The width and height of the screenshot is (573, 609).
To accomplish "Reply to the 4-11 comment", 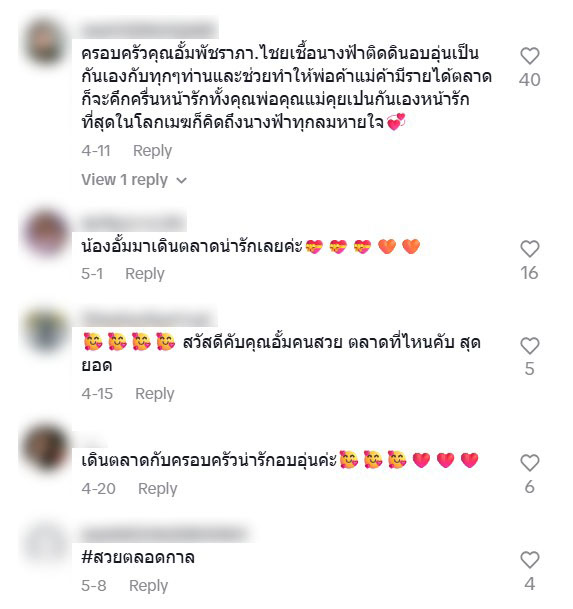I will click(x=152, y=151).
